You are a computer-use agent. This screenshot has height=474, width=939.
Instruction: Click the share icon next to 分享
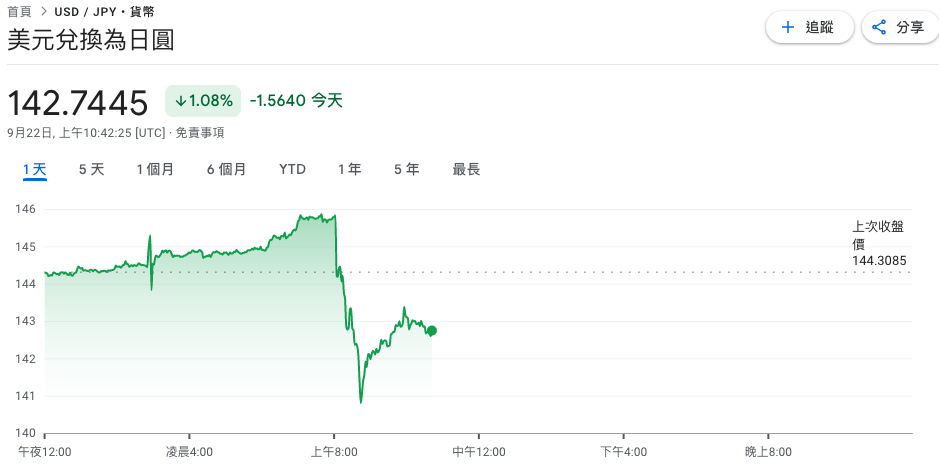tap(879, 27)
